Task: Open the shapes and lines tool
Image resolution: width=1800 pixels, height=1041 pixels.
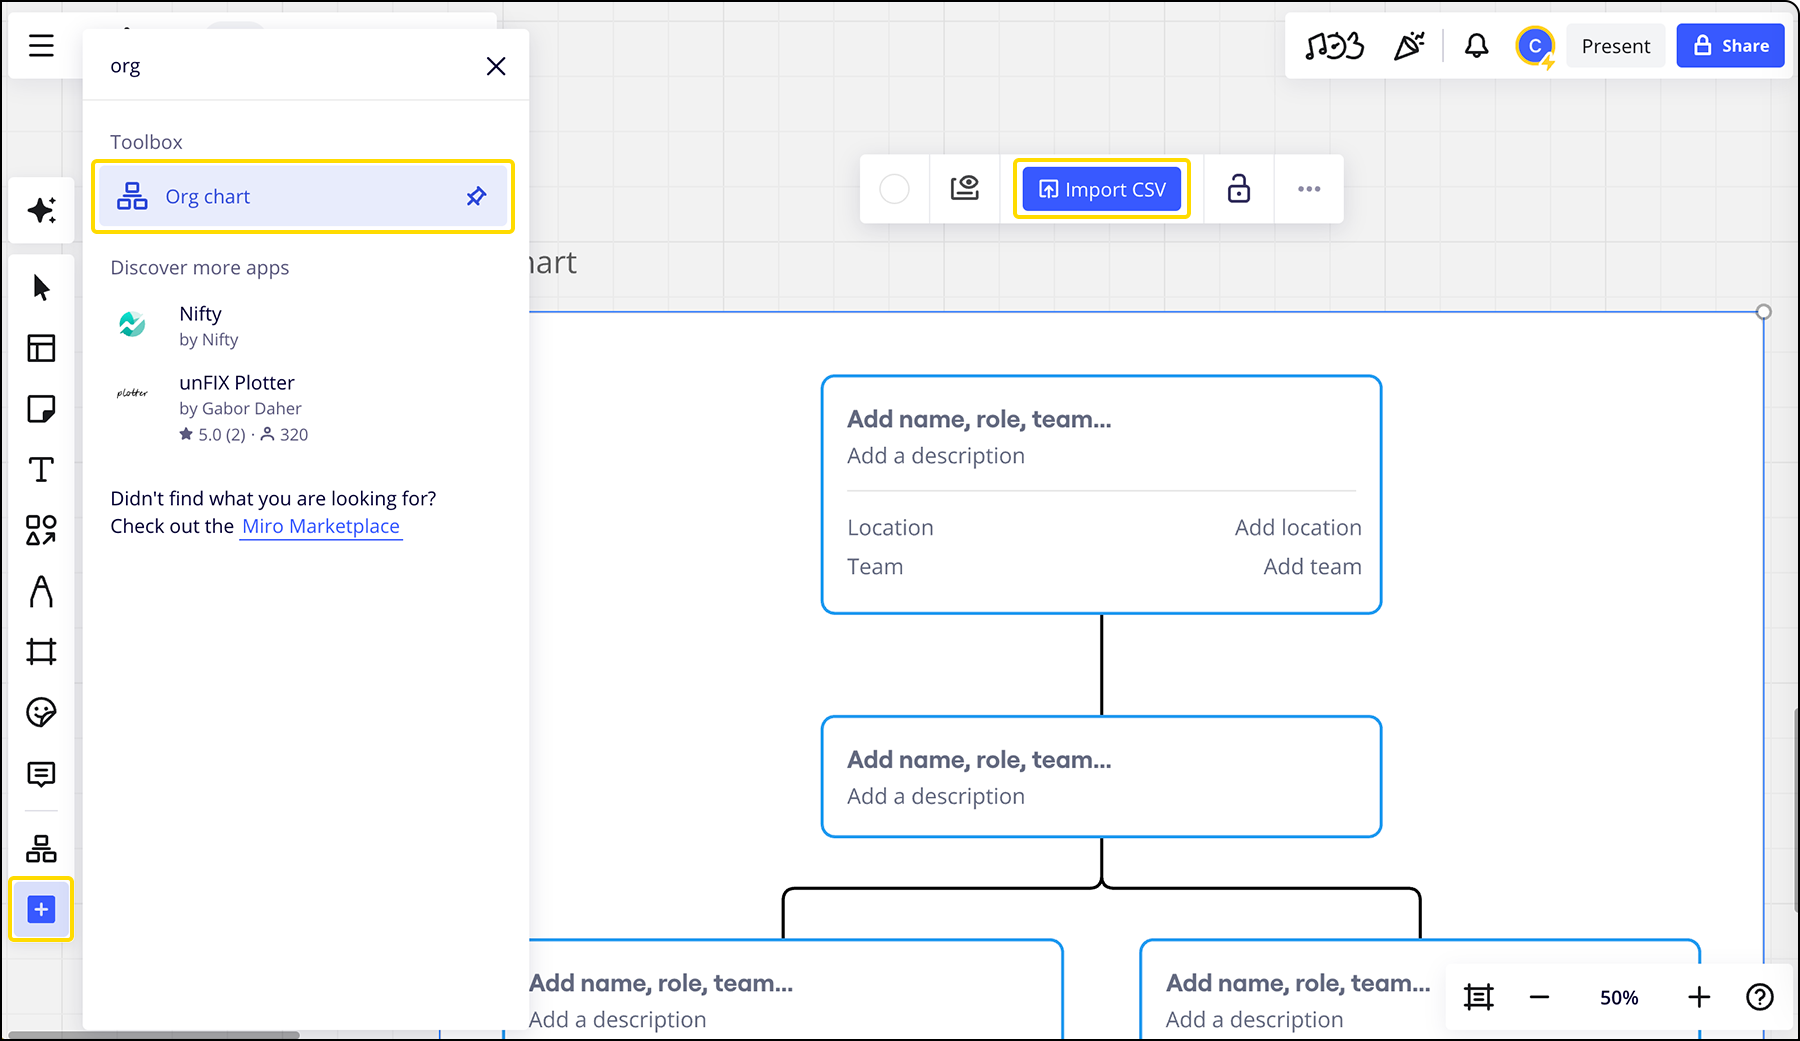Action: 41,530
